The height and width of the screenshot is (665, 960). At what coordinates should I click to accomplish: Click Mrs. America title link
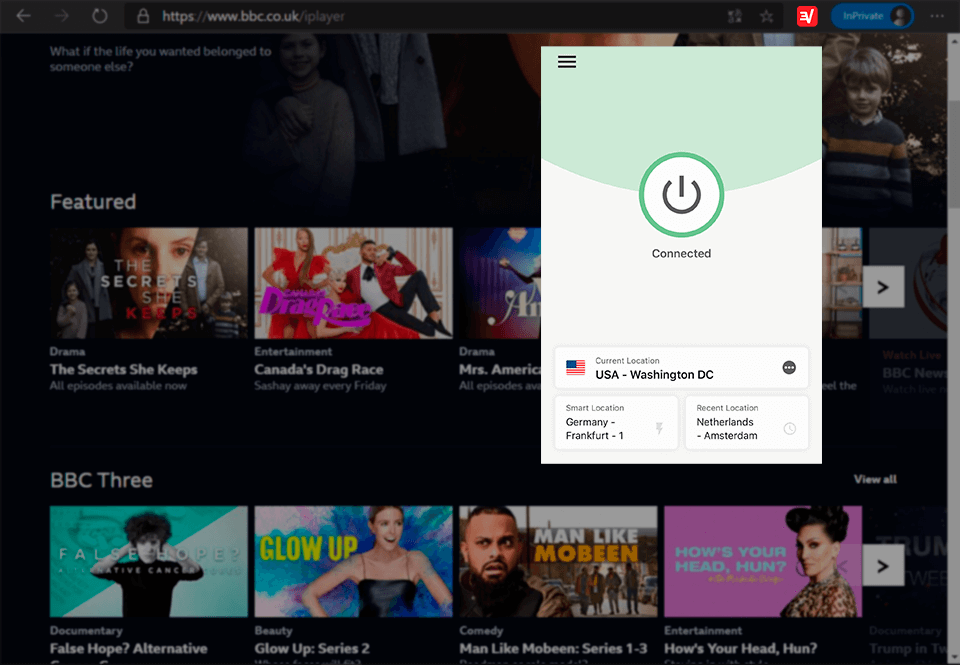click(x=500, y=370)
